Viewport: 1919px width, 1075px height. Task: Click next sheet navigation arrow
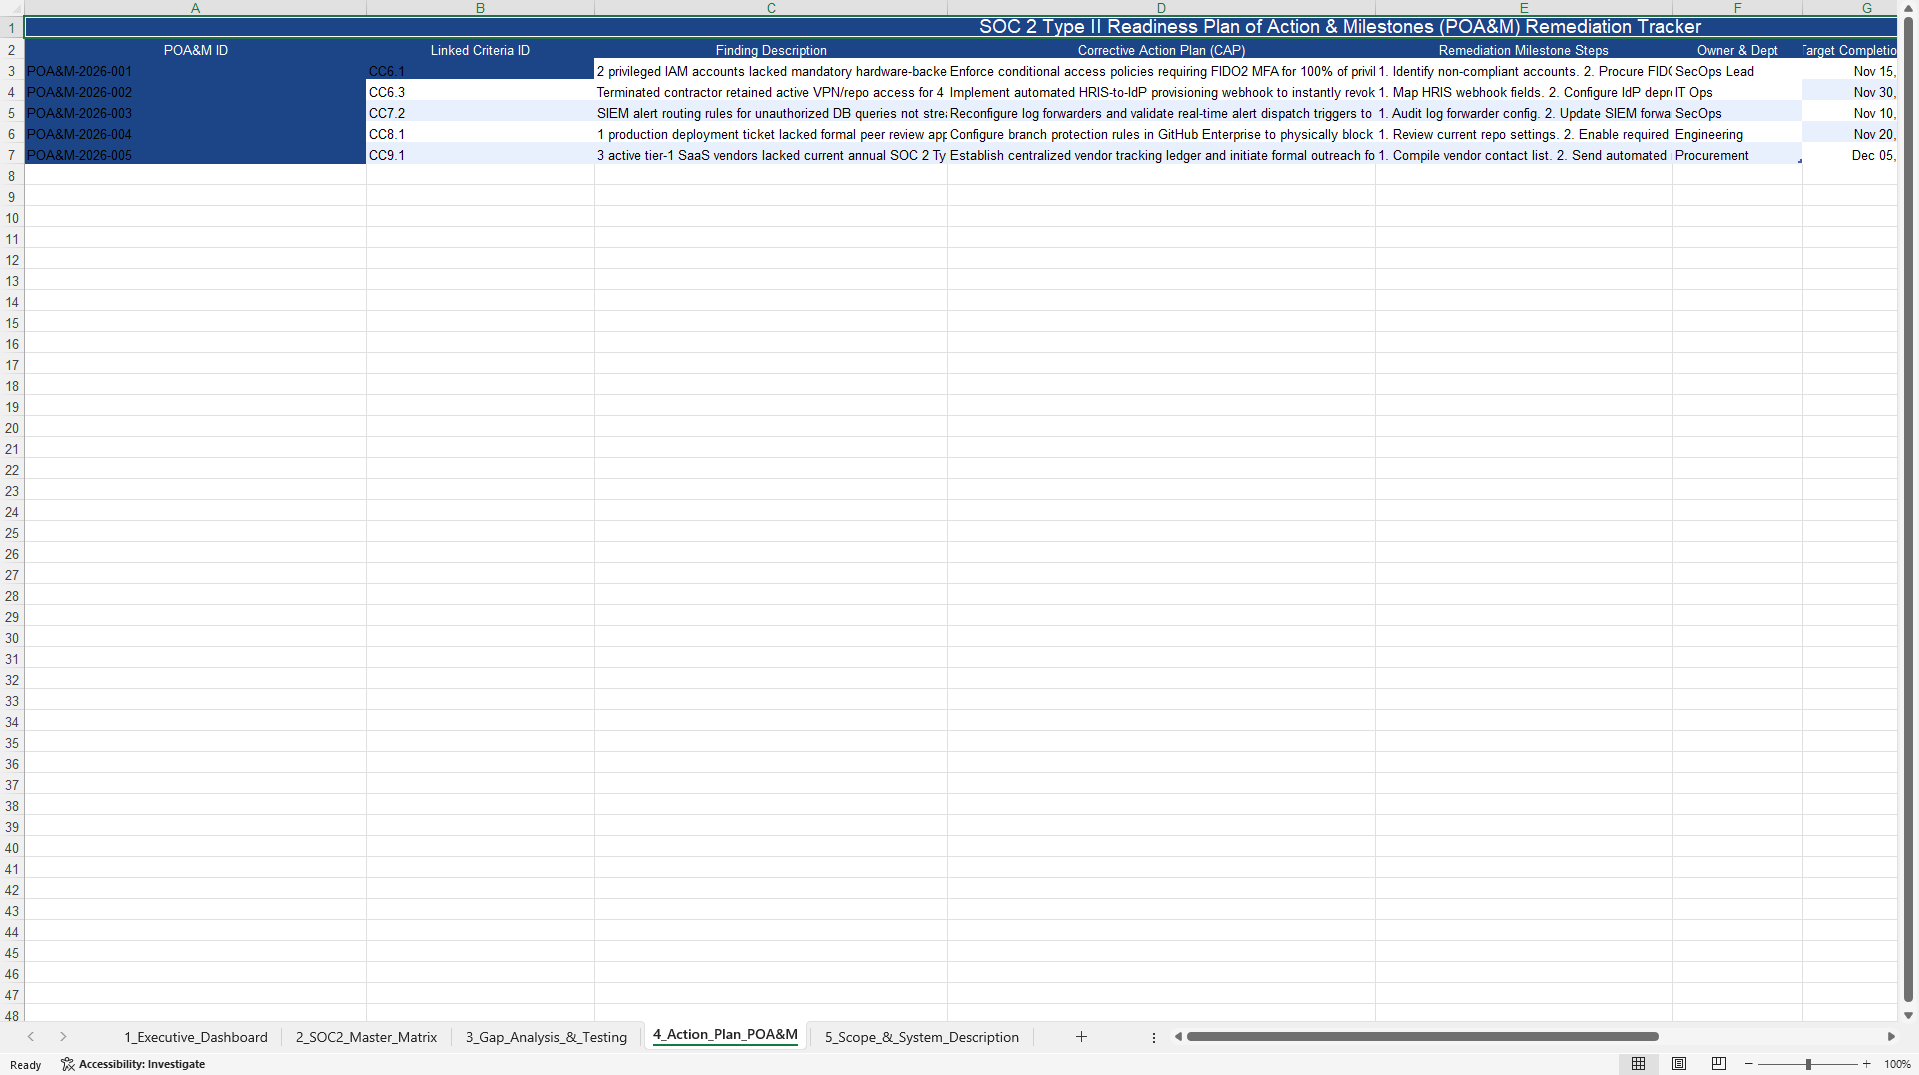point(63,1037)
